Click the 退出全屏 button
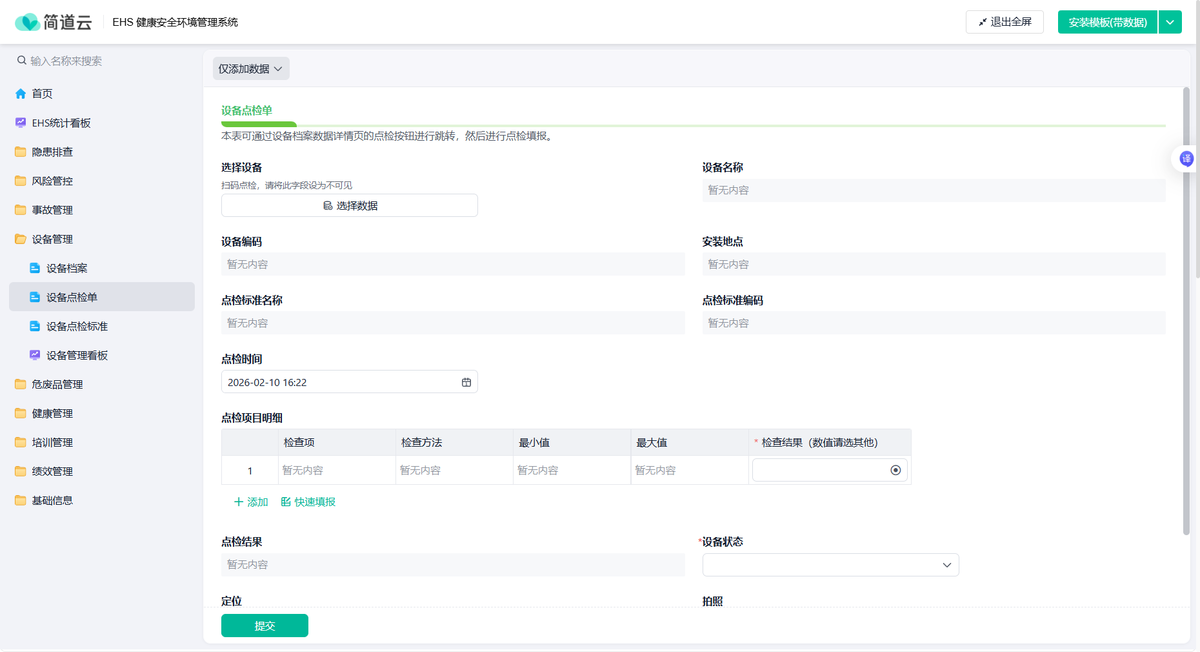 [x=1005, y=22]
